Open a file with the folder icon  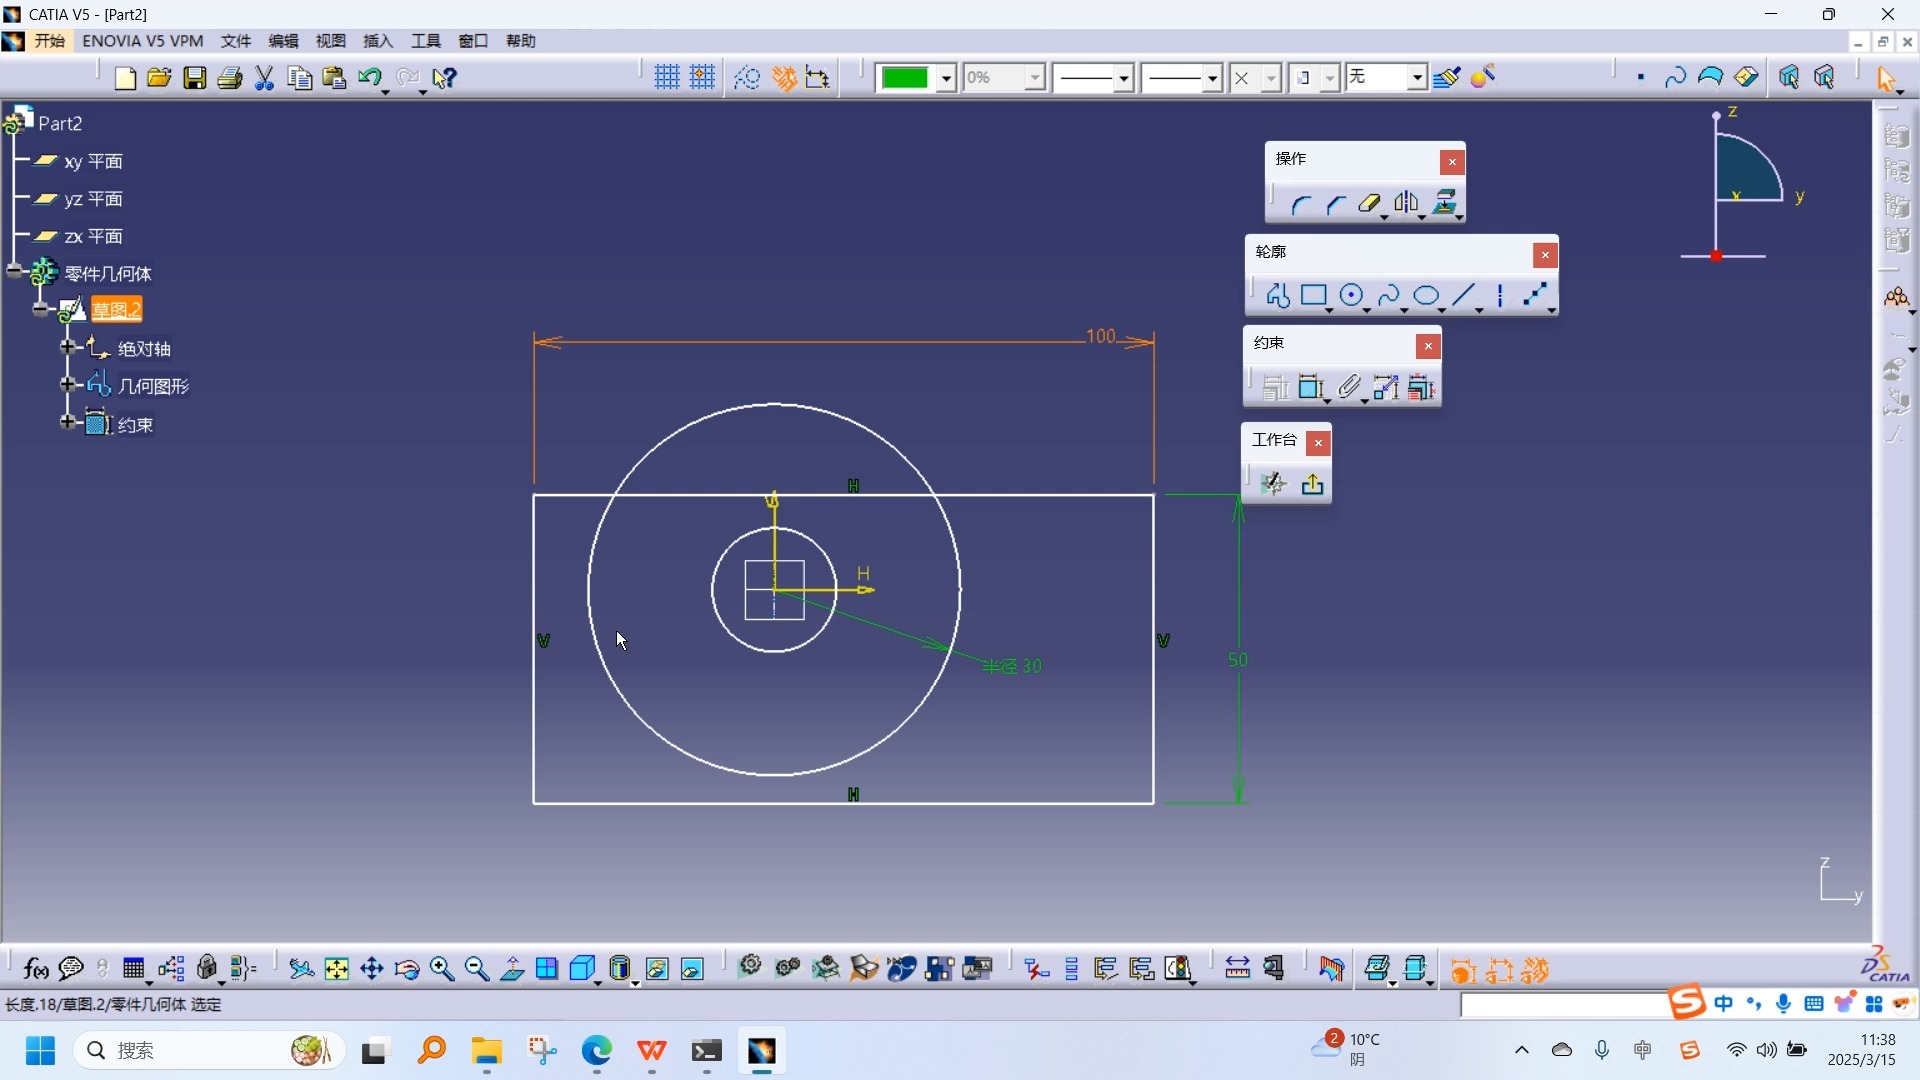tap(159, 78)
